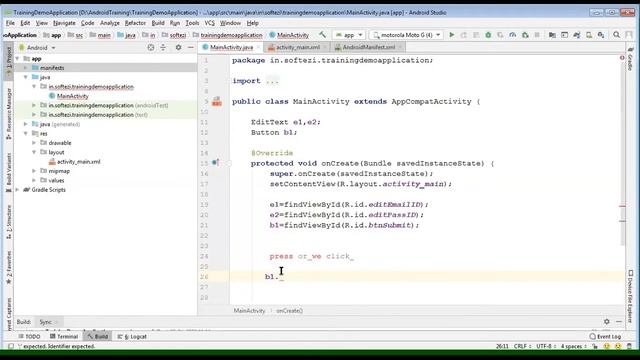The image size is (640, 360).
Task: Open the app run configuration dropdown
Action: click(349, 35)
